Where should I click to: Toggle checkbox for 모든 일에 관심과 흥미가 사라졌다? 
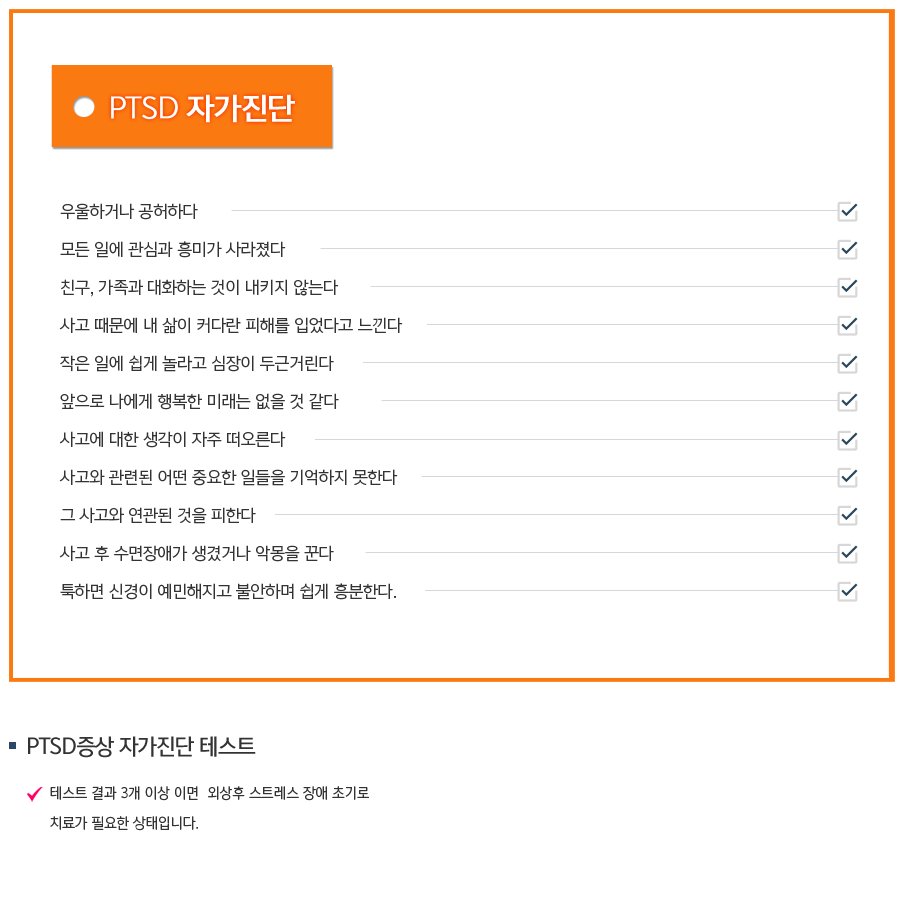pos(847,249)
